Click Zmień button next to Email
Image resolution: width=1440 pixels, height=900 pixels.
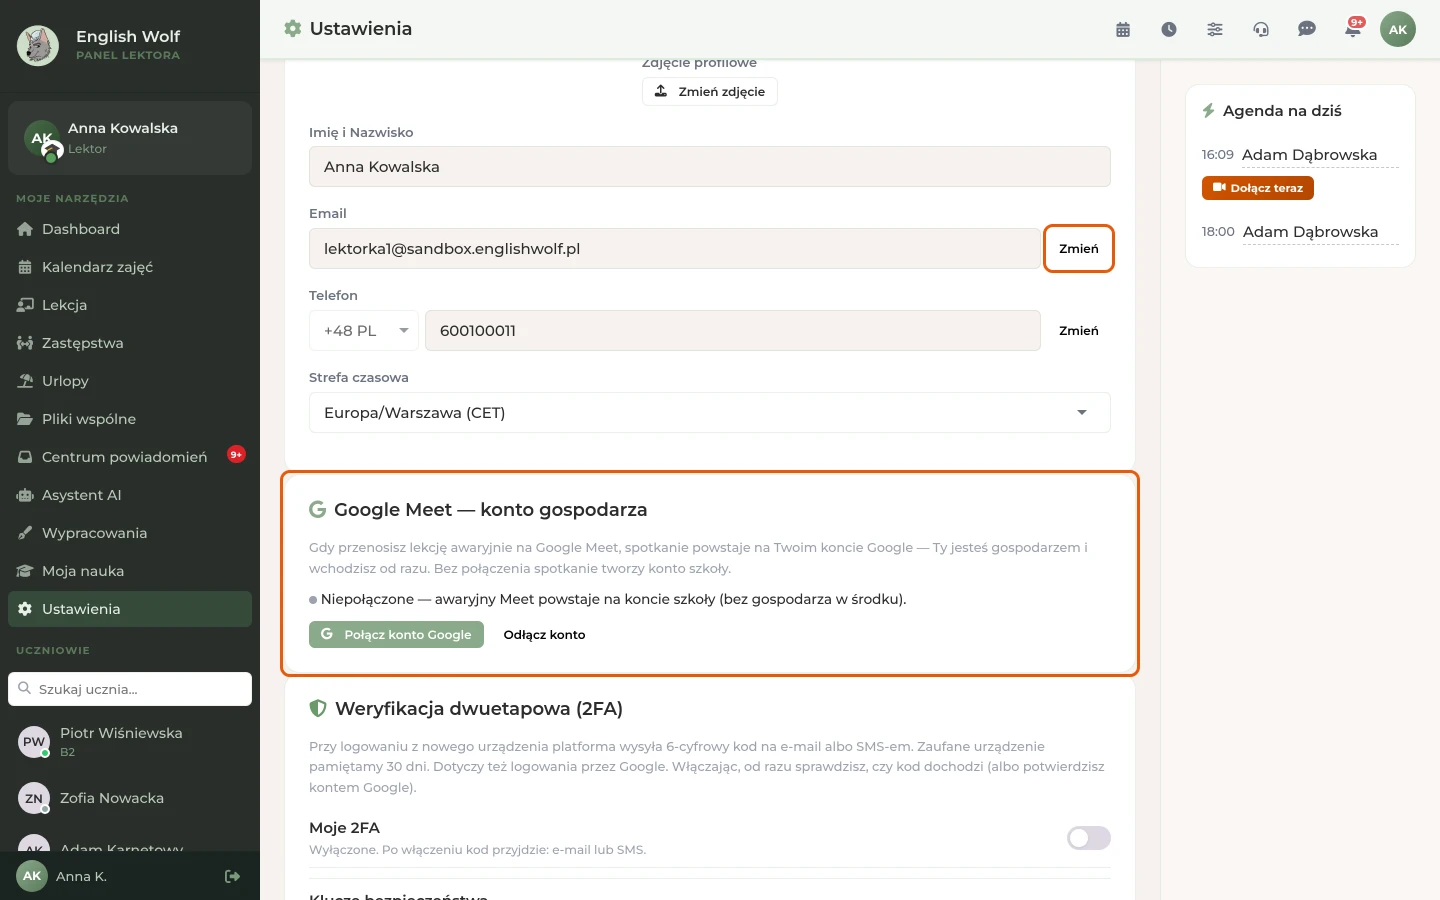[x=1079, y=249]
